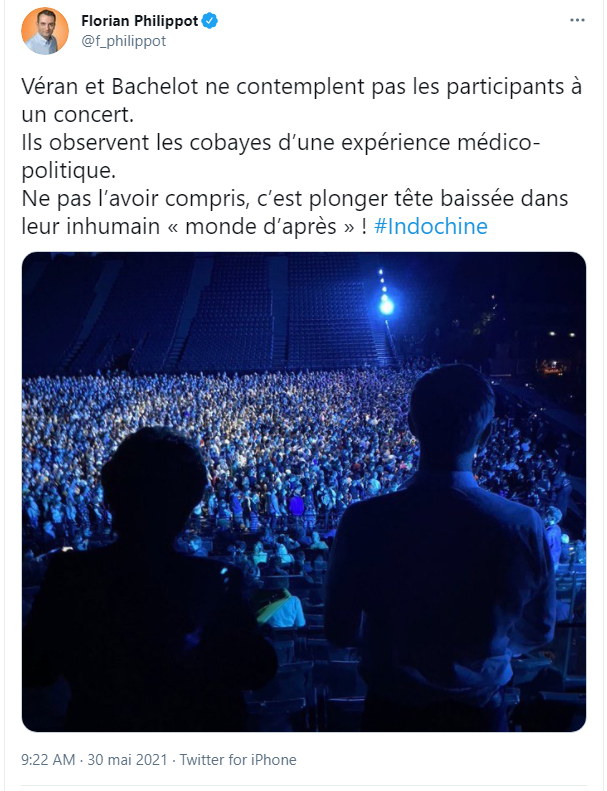
Task: Open Florian Philippot's profile avatar
Action: pos(44,31)
